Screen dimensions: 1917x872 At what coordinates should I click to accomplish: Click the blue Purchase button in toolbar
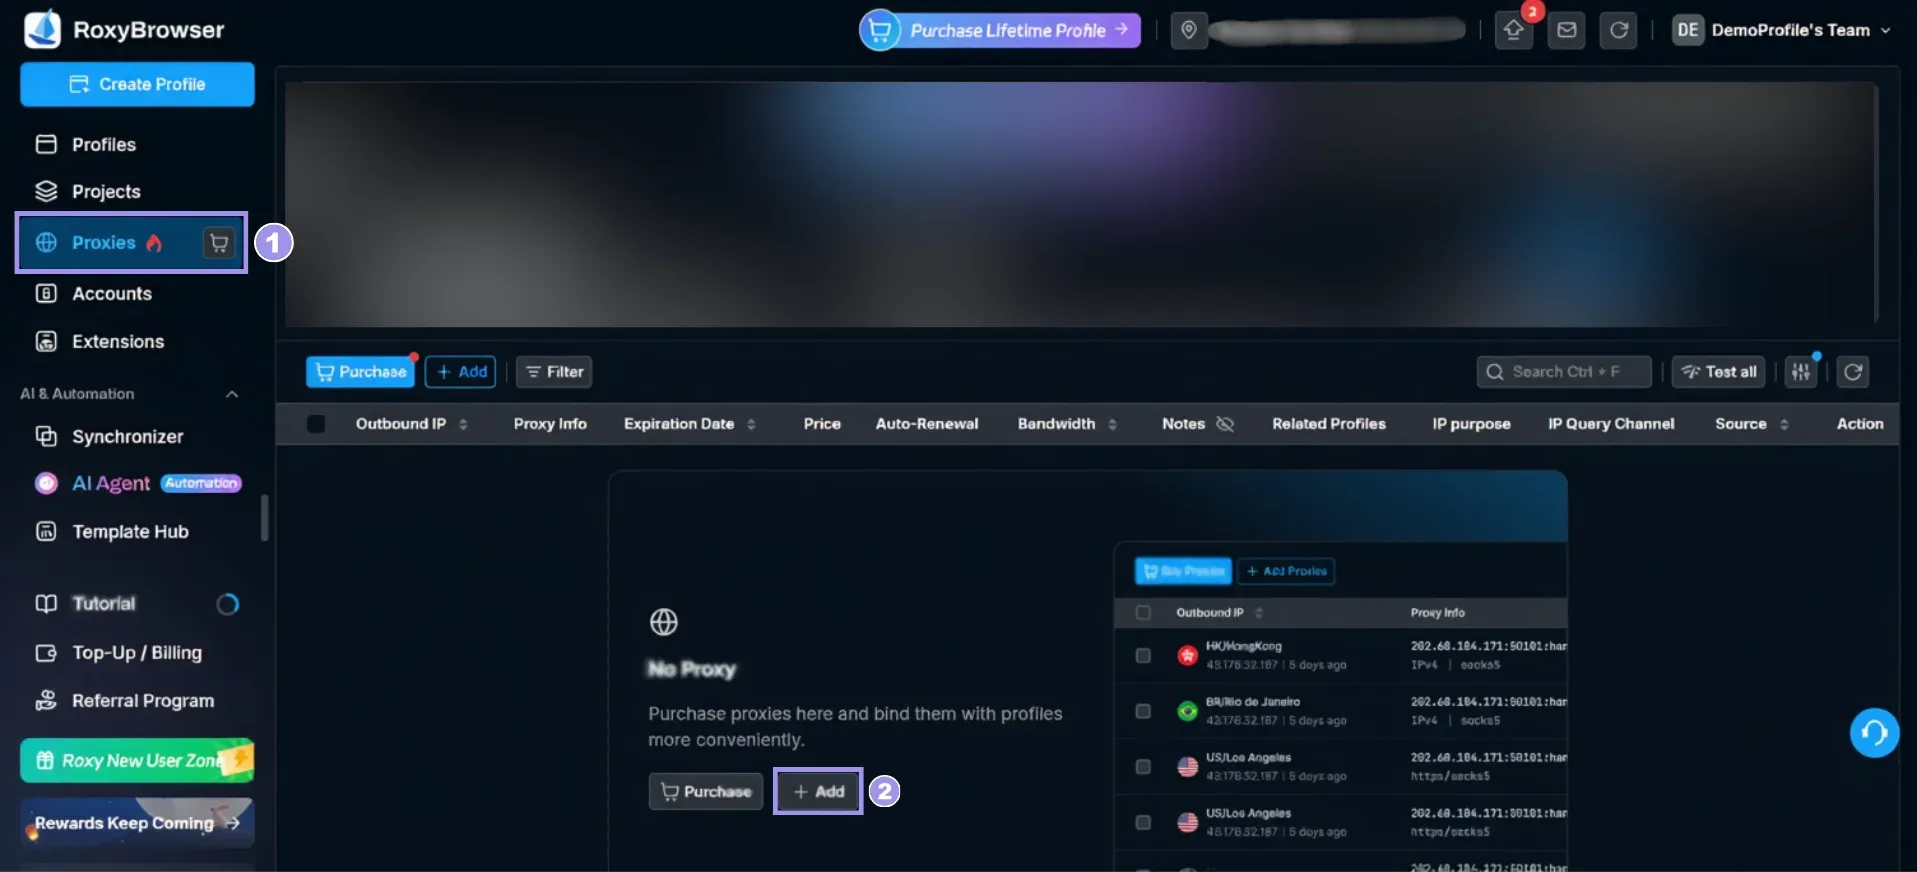pyautogui.click(x=361, y=372)
